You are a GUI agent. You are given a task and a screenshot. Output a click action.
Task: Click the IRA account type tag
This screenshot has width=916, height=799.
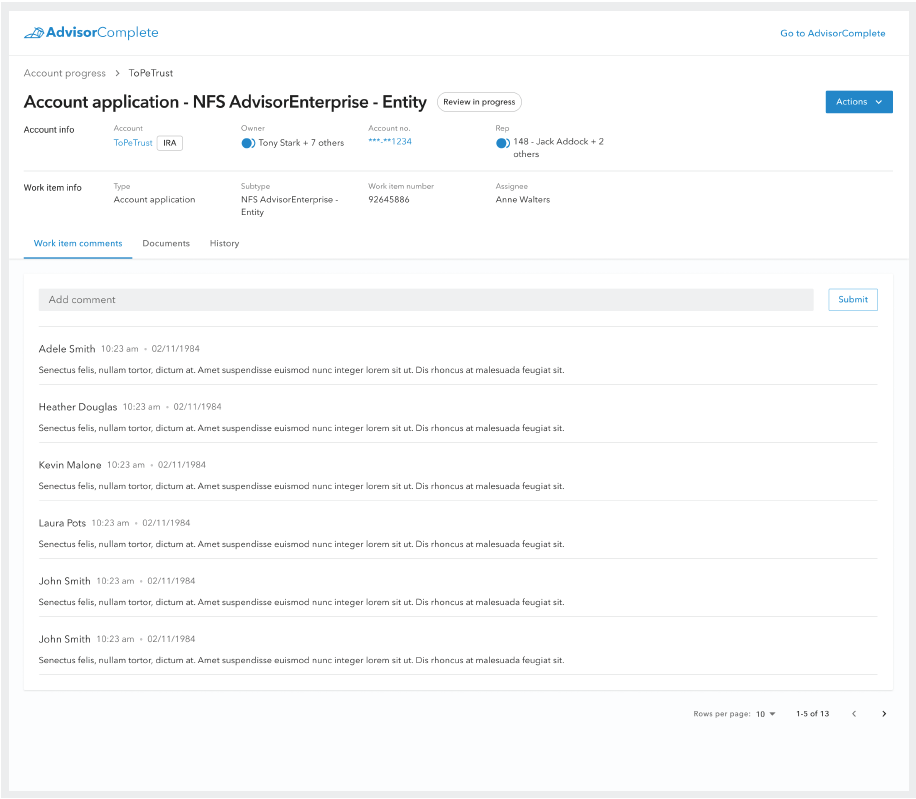(170, 143)
